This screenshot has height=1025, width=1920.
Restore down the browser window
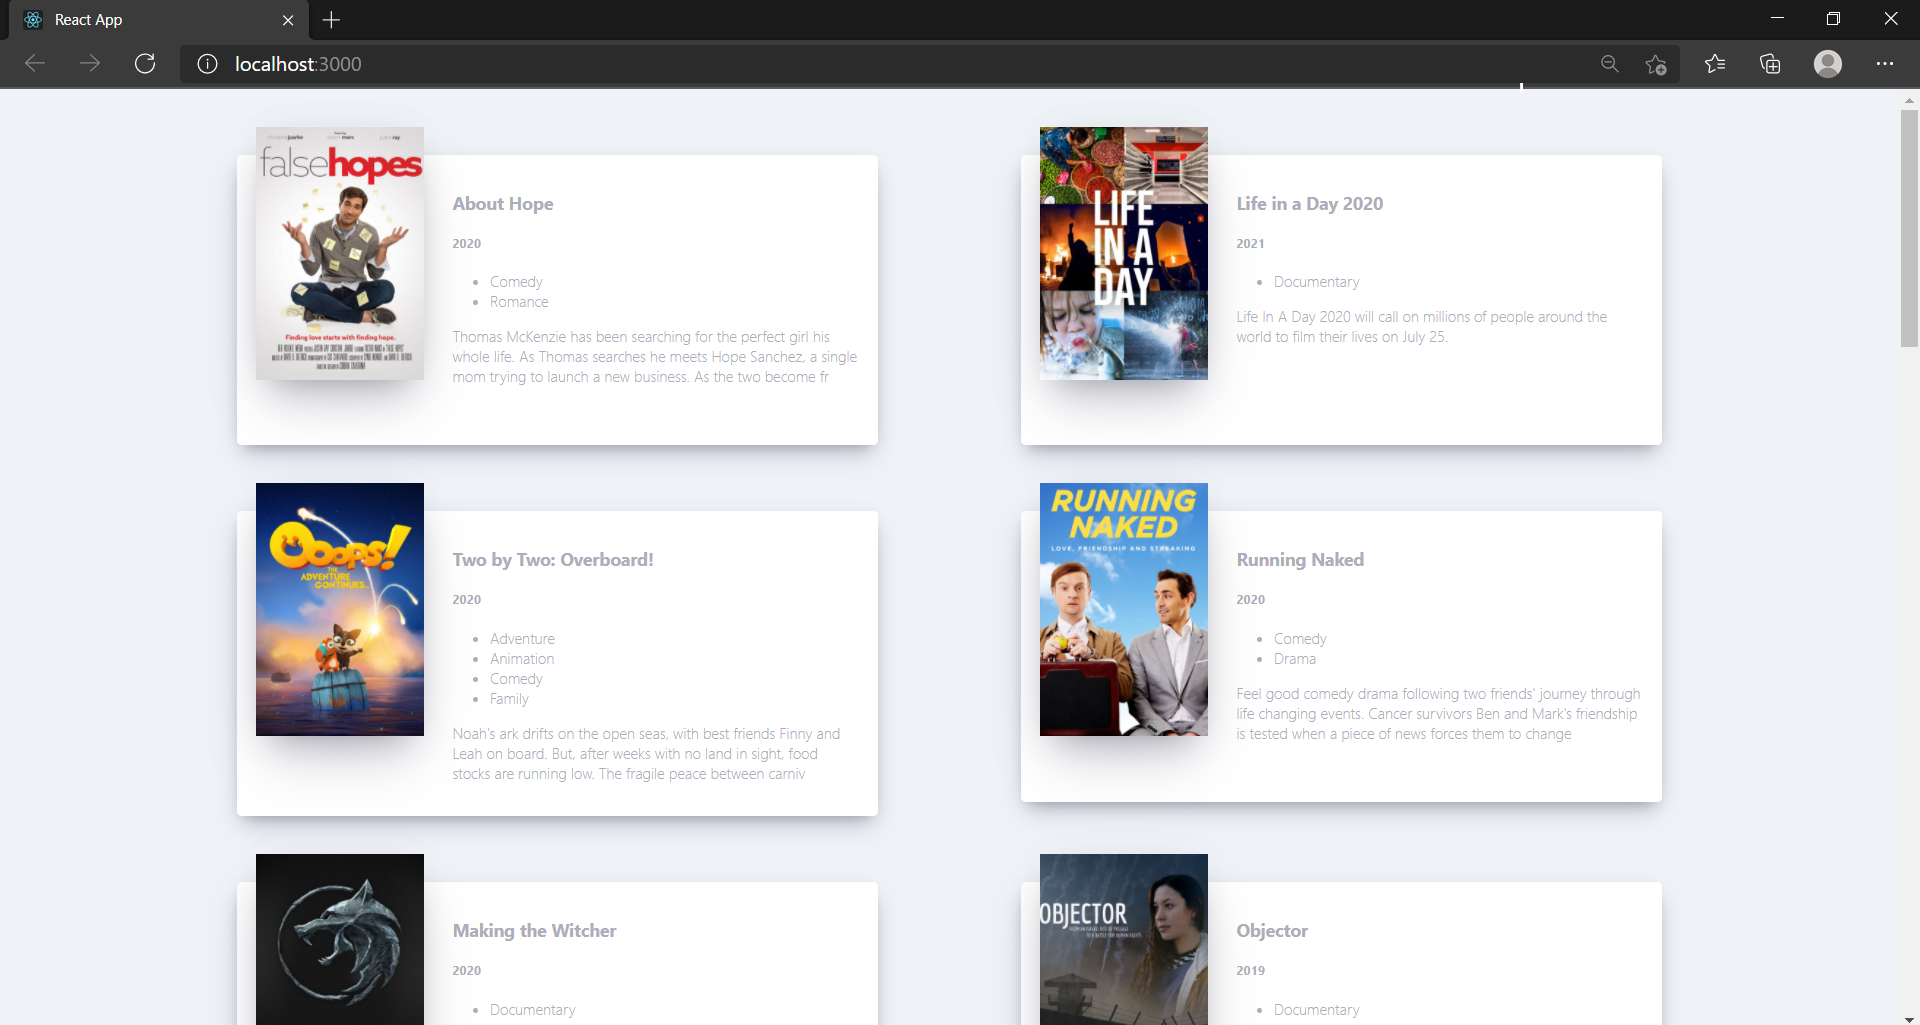coord(1833,19)
